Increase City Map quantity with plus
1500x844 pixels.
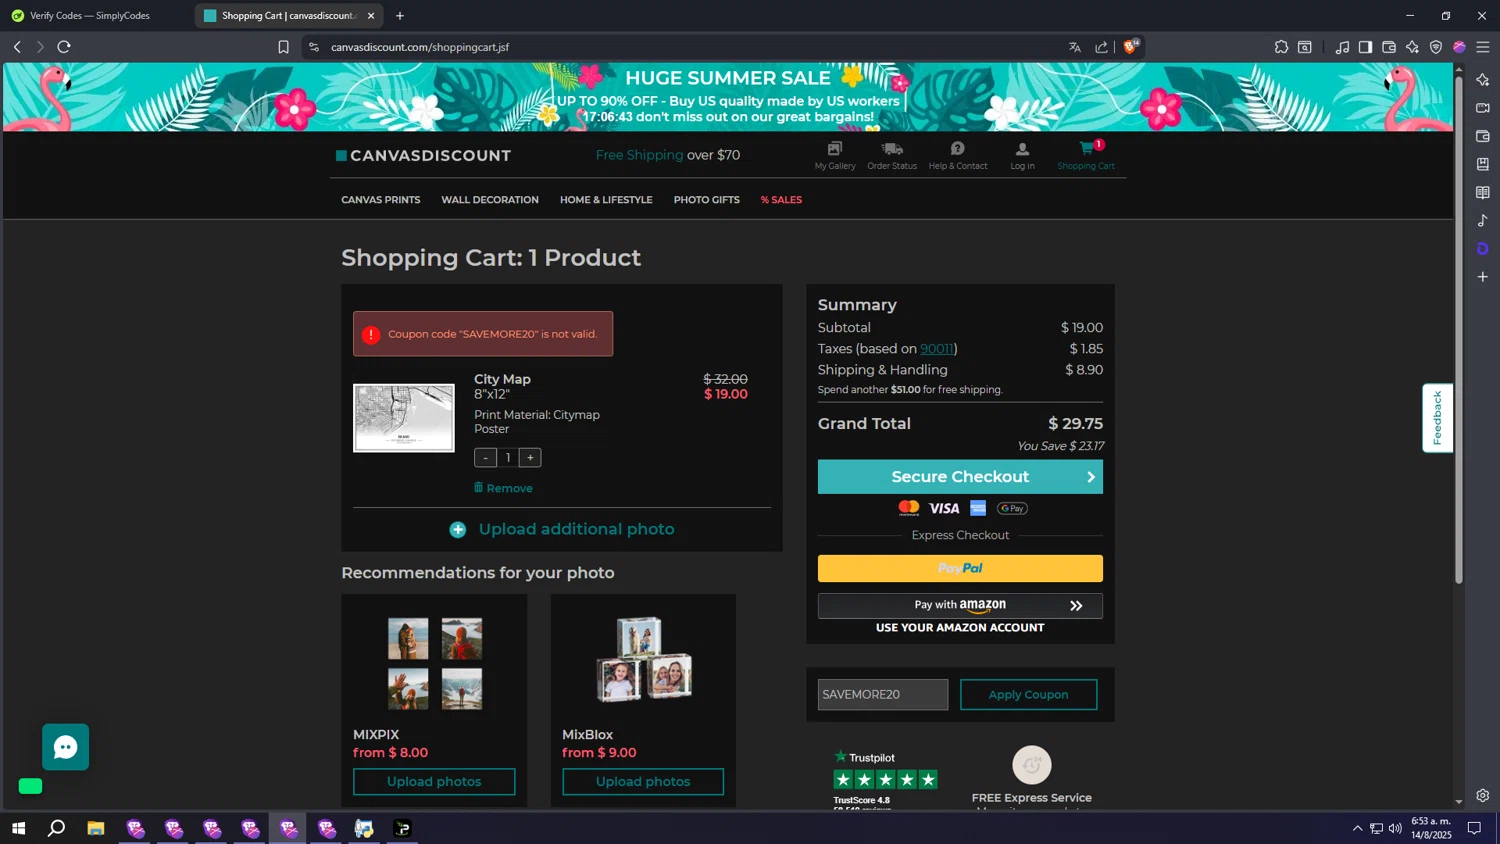pyautogui.click(x=530, y=458)
